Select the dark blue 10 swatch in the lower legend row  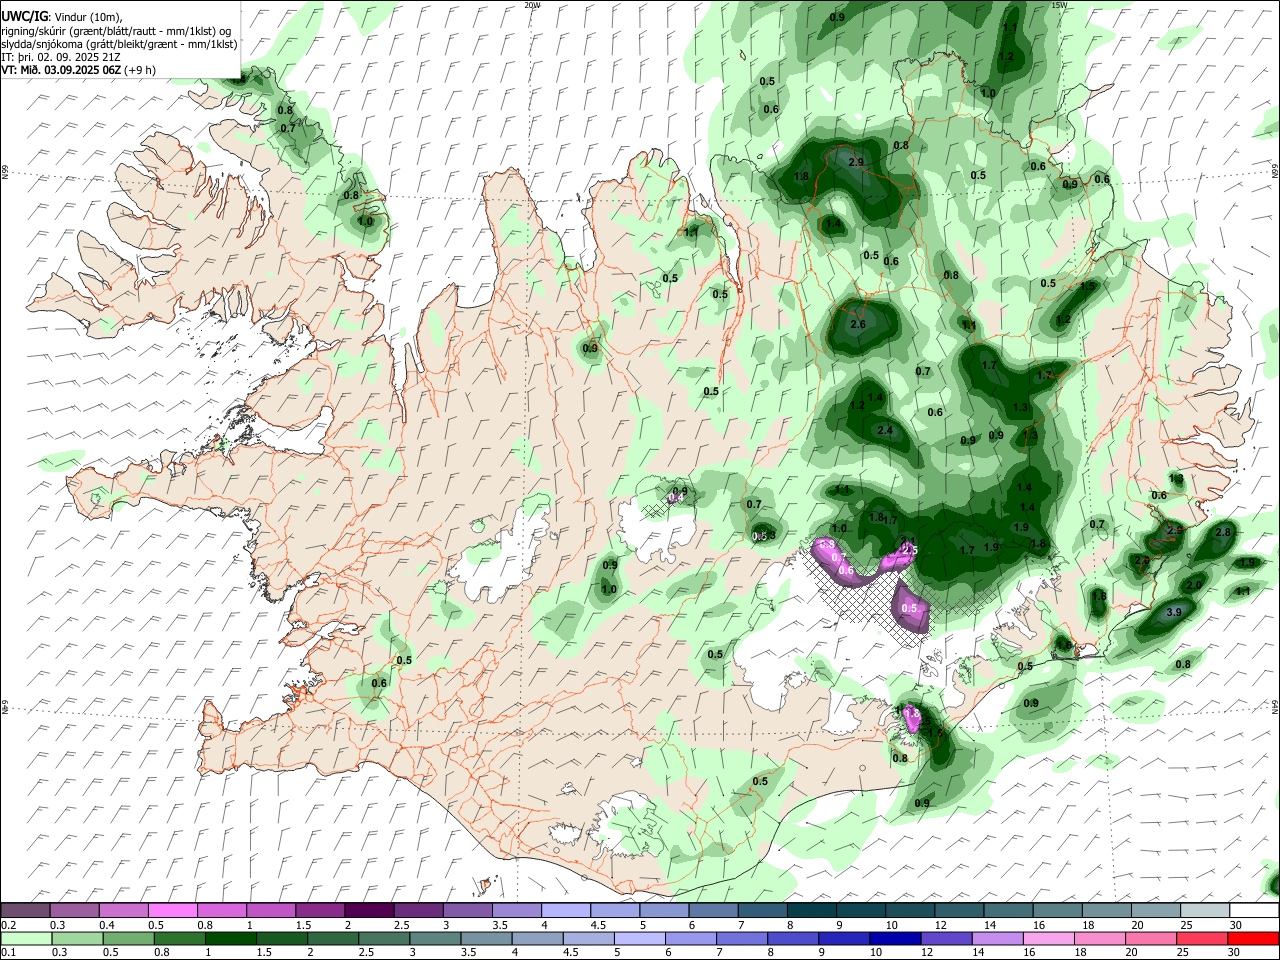click(x=895, y=938)
